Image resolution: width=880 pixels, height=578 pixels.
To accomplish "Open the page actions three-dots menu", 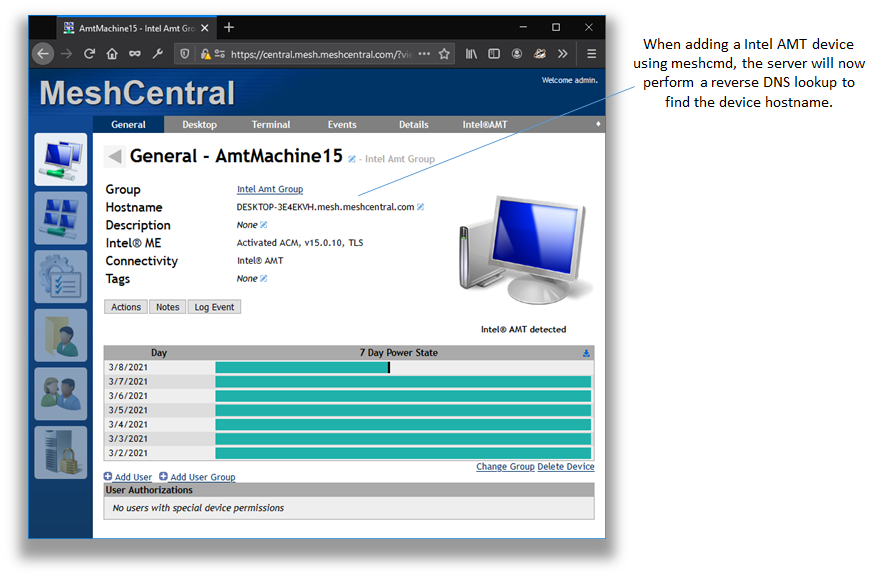I will point(424,54).
